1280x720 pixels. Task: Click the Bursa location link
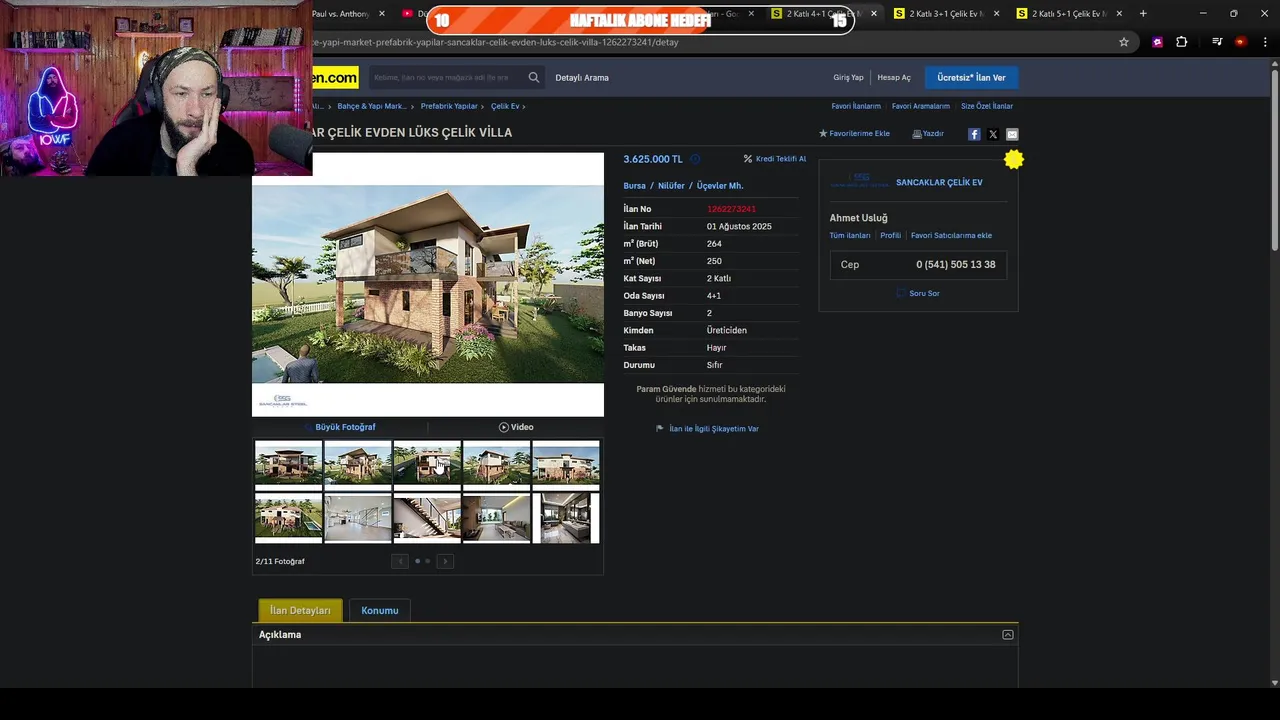click(x=634, y=186)
